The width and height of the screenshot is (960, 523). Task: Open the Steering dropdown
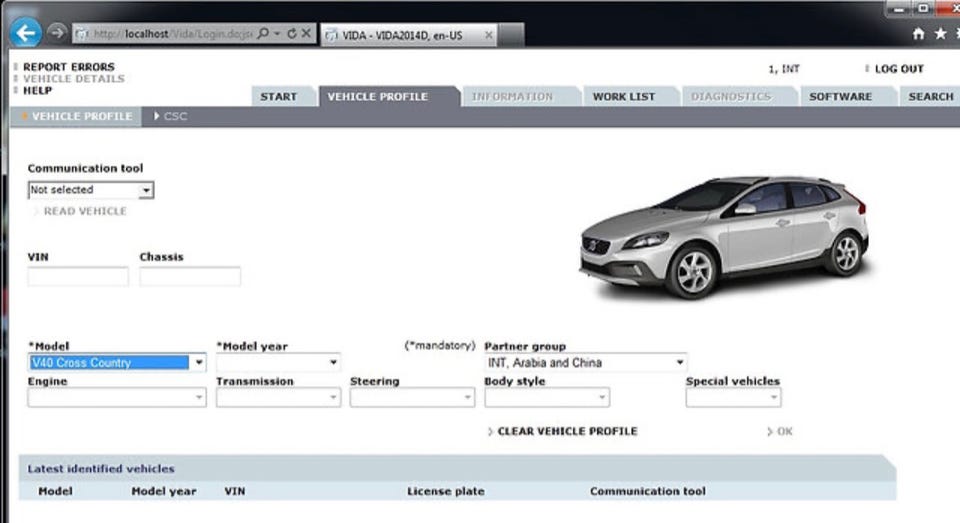(412, 397)
